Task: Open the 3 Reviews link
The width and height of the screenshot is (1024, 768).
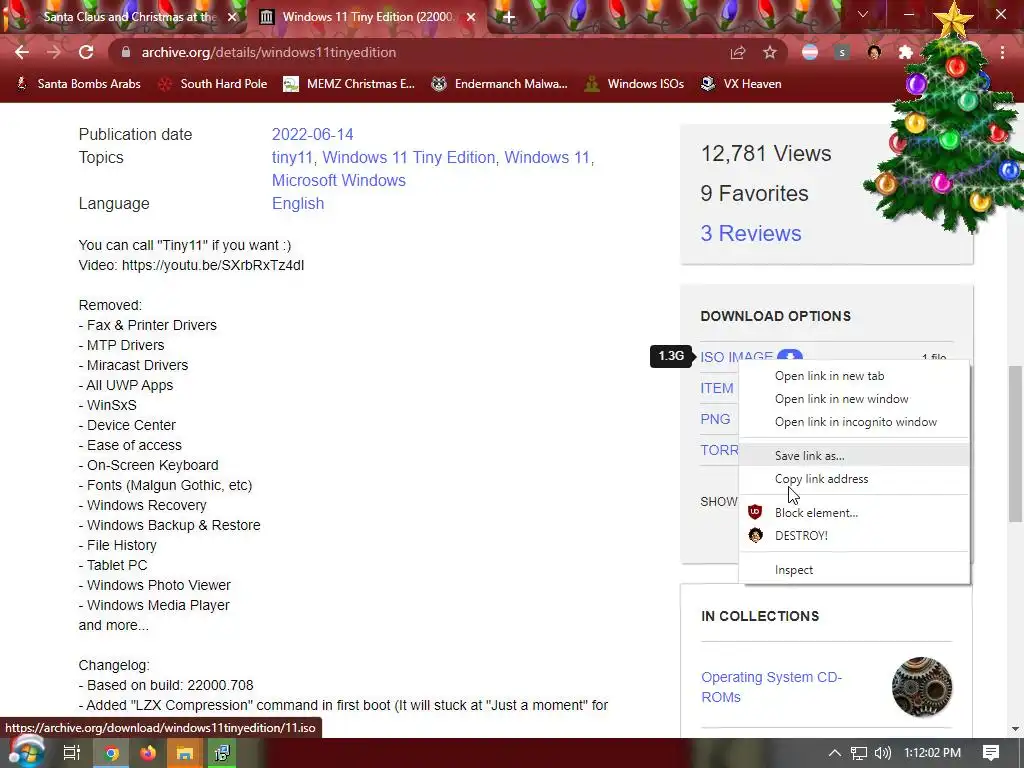Action: tap(751, 233)
